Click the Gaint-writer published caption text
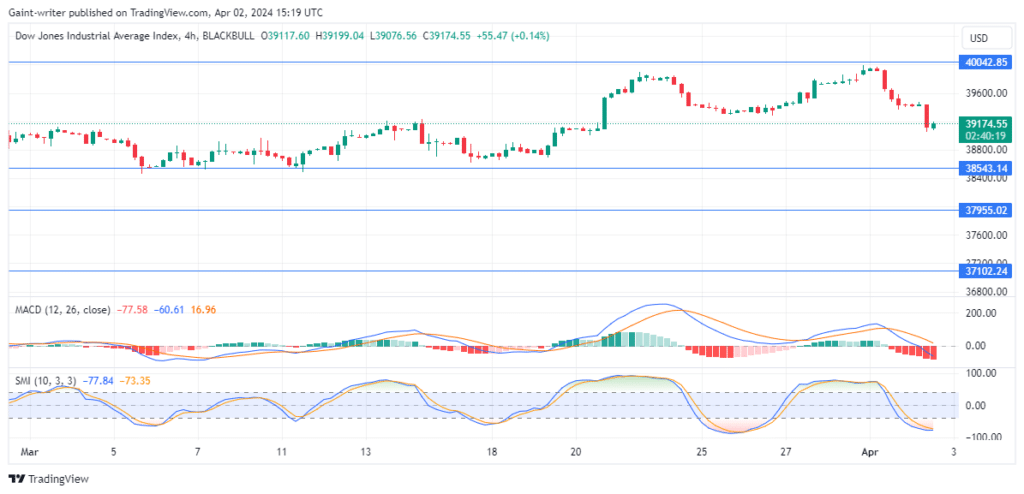Image resolution: width=1024 pixels, height=494 pixels. [165, 12]
